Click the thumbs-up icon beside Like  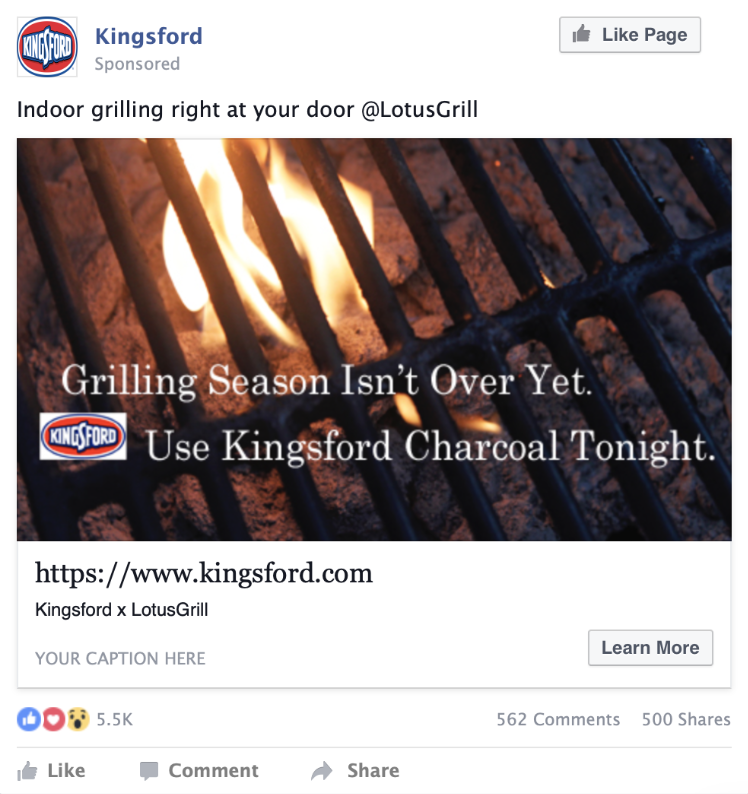[x=27, y=771]
